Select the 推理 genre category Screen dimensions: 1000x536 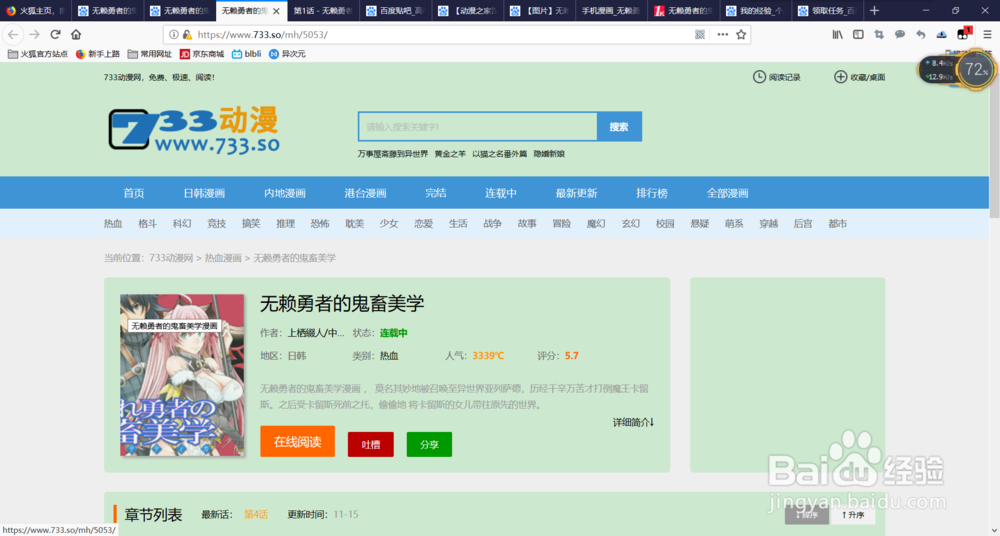[x=285, y=223]
